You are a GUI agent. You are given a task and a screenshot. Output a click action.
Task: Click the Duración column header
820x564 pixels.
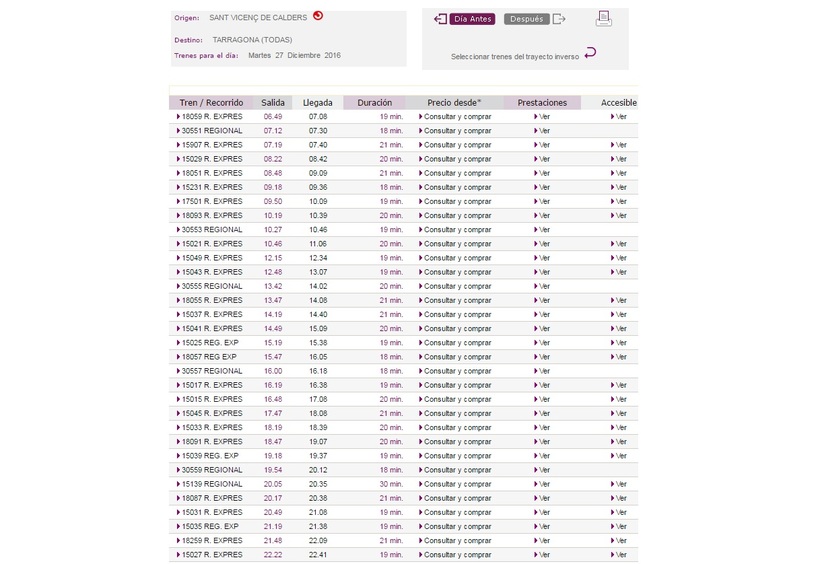[x=375, y=103]
